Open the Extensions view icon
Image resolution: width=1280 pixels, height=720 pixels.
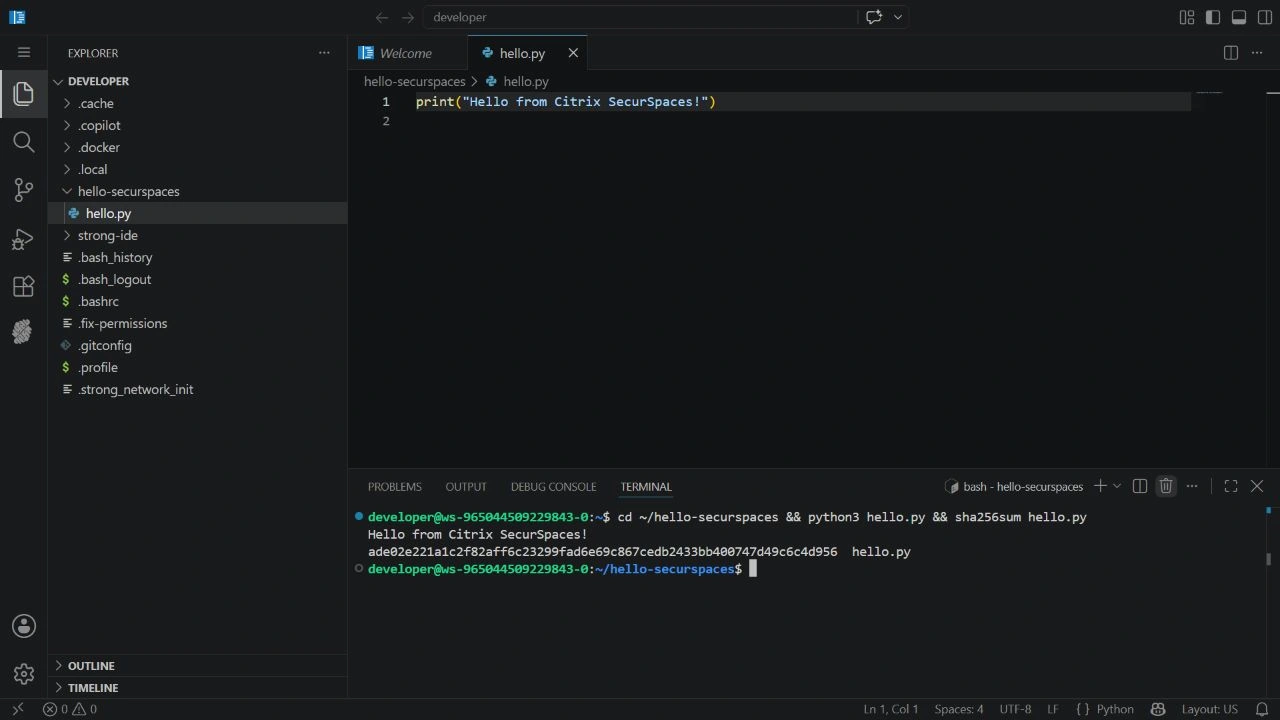pyautogui.click(x=24, y=287)
